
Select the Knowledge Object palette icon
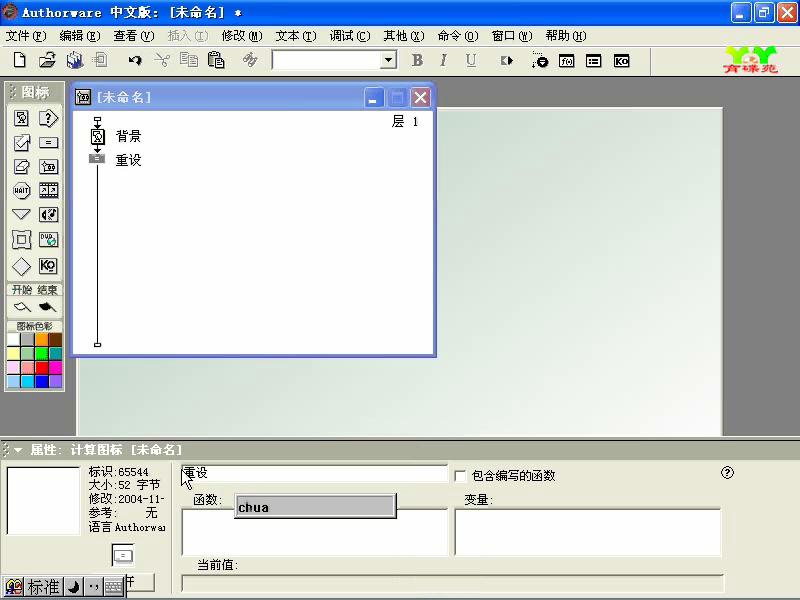pyautogui.click(x=48, y=266)
